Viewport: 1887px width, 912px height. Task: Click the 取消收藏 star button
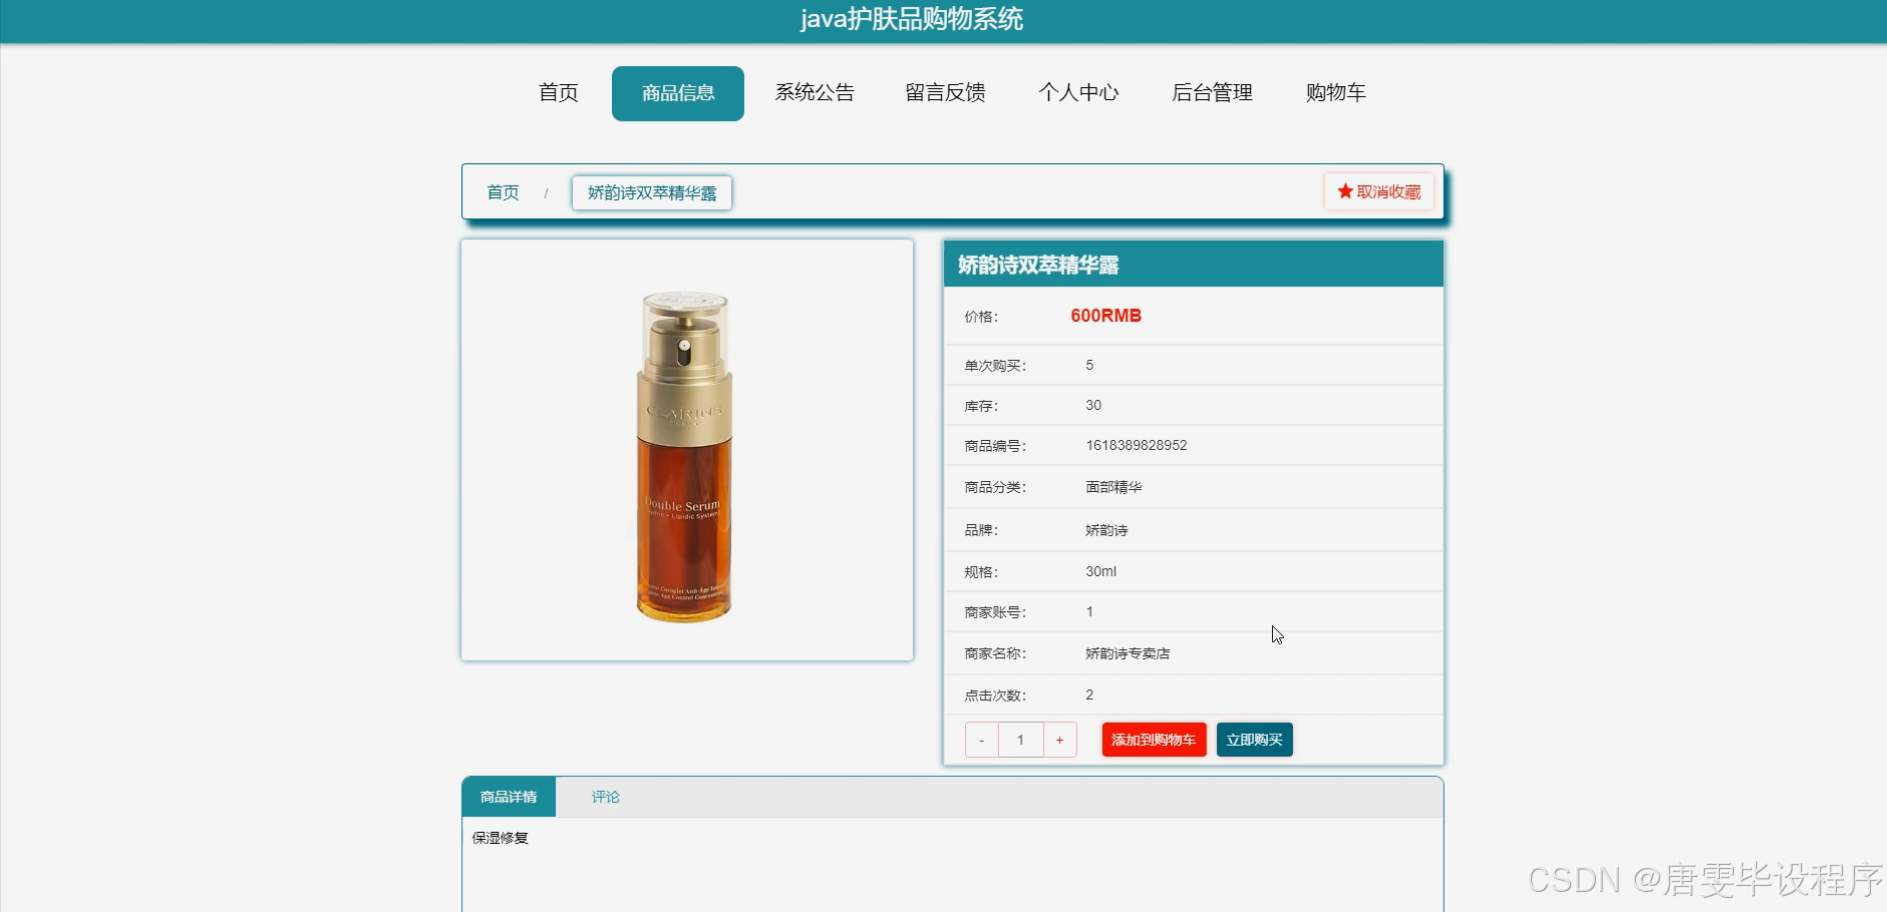(x=1379, y=191)
